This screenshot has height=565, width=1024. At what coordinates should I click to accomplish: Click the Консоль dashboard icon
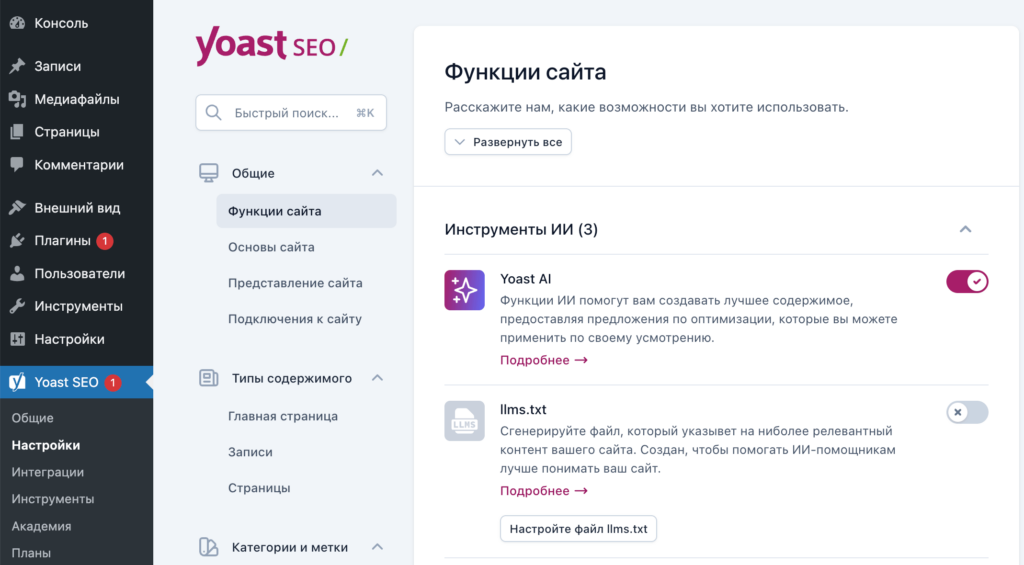[17, 23]
